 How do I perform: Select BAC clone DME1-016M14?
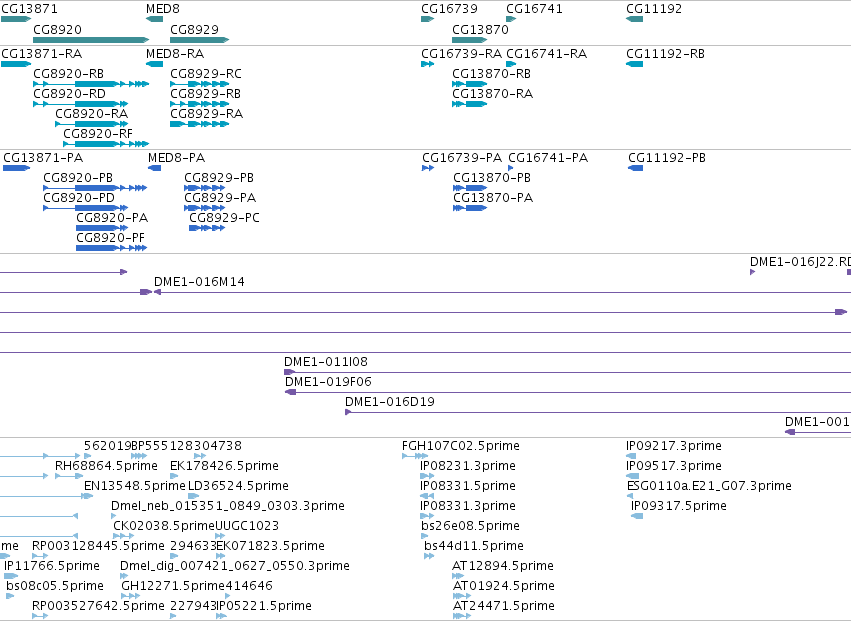pyautogui.click(x=199, y=282)
